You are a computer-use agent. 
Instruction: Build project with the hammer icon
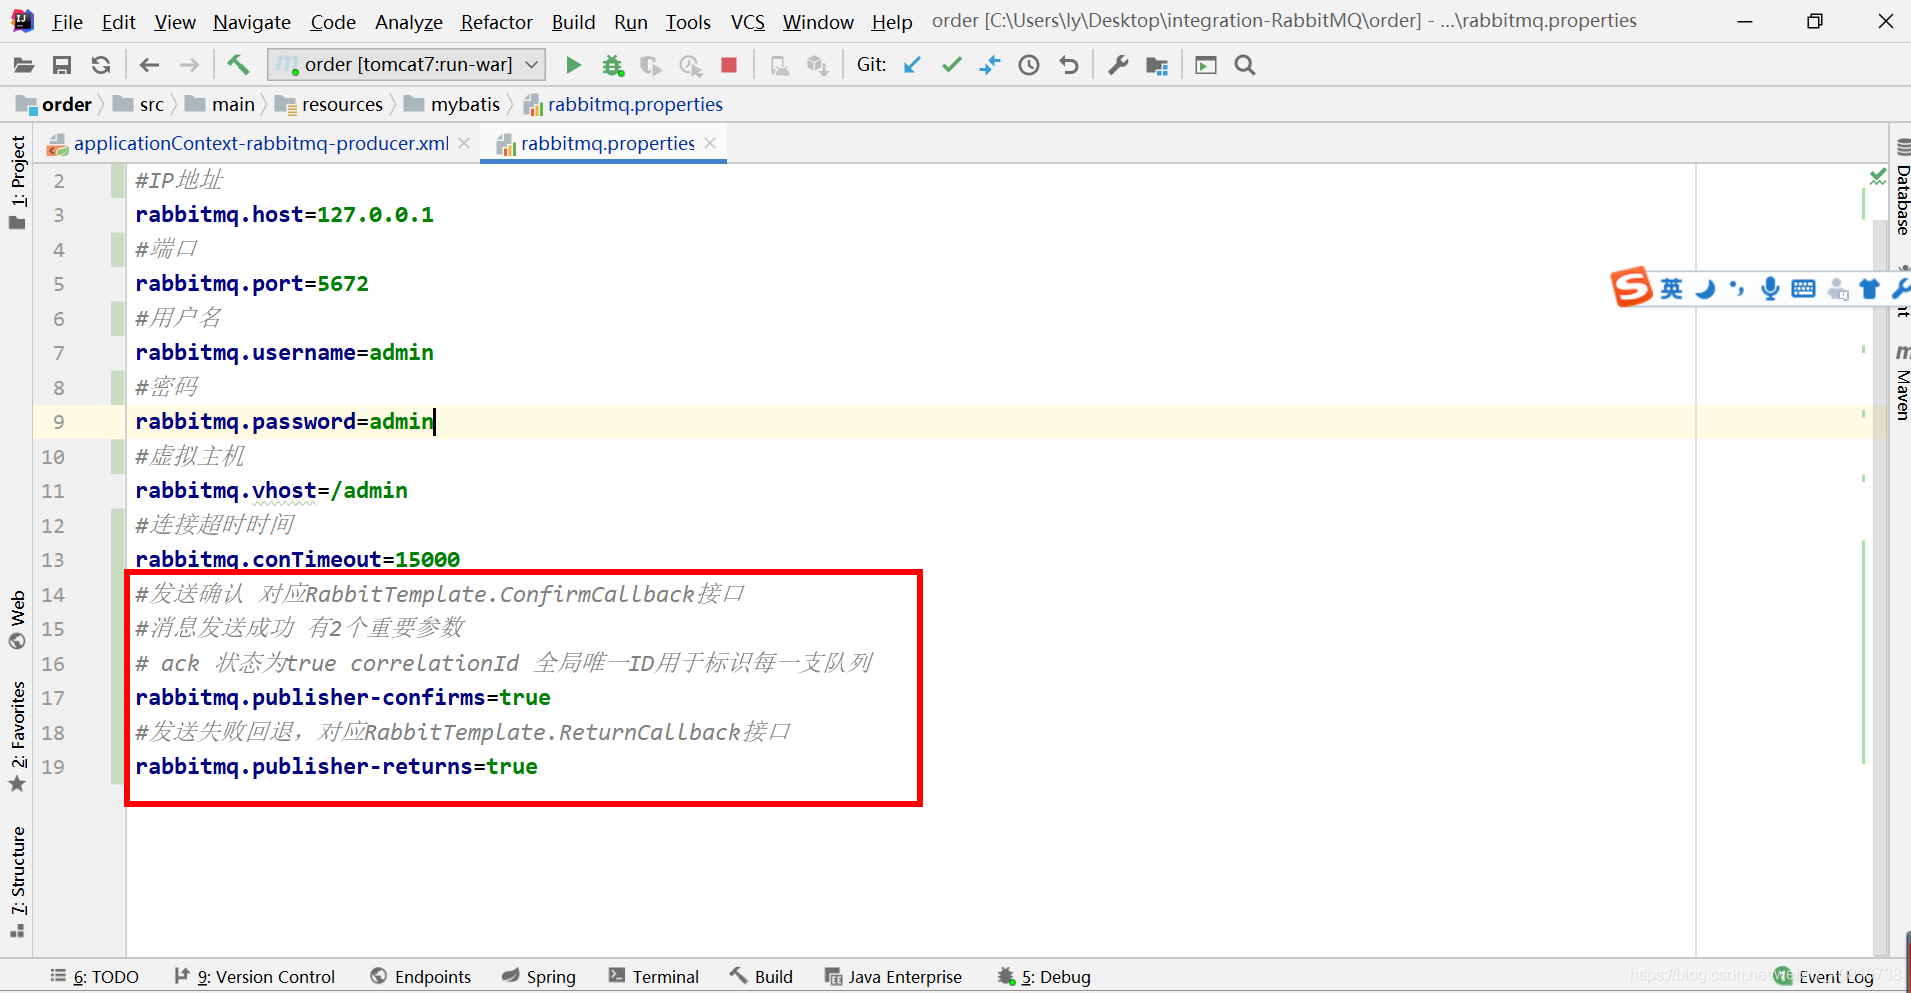pos(238,65)
